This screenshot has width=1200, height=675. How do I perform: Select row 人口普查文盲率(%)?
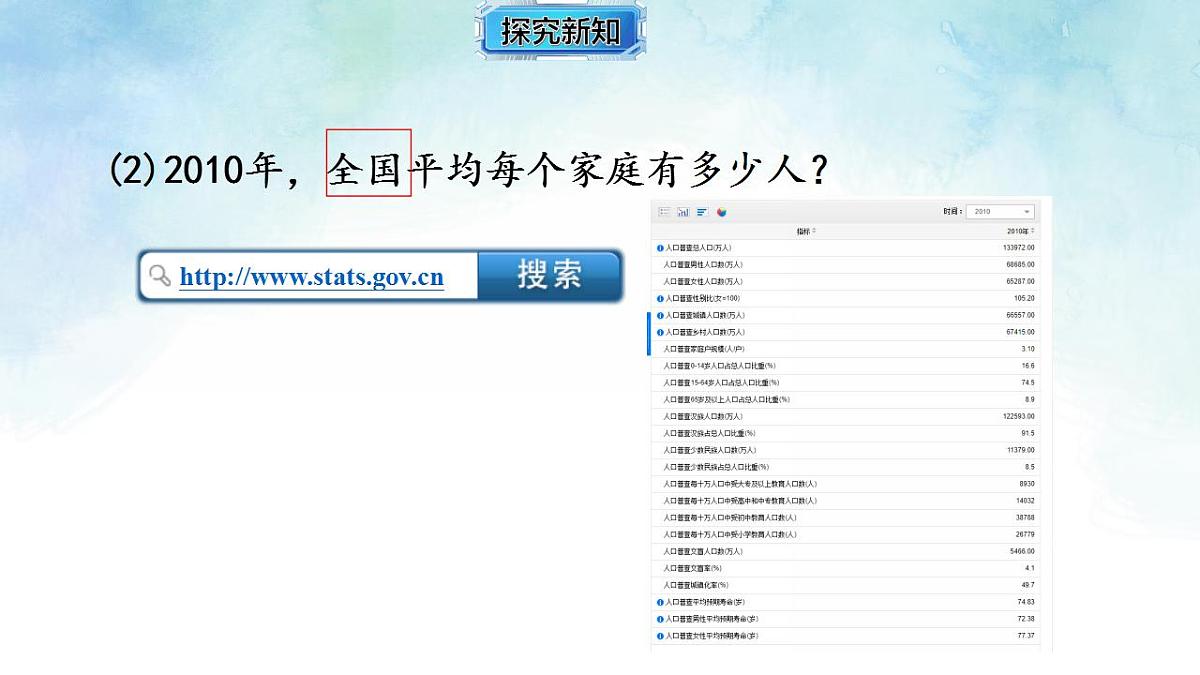click(x=846, y=568)
